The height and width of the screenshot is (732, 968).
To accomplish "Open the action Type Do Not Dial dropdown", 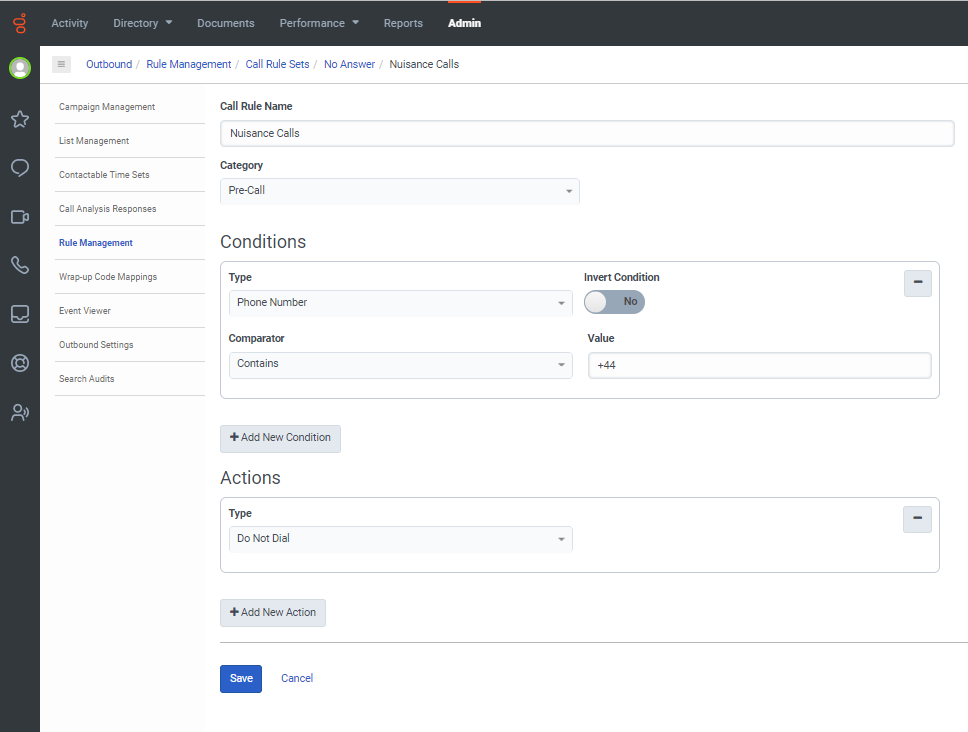I will click(x=400, y=539).
